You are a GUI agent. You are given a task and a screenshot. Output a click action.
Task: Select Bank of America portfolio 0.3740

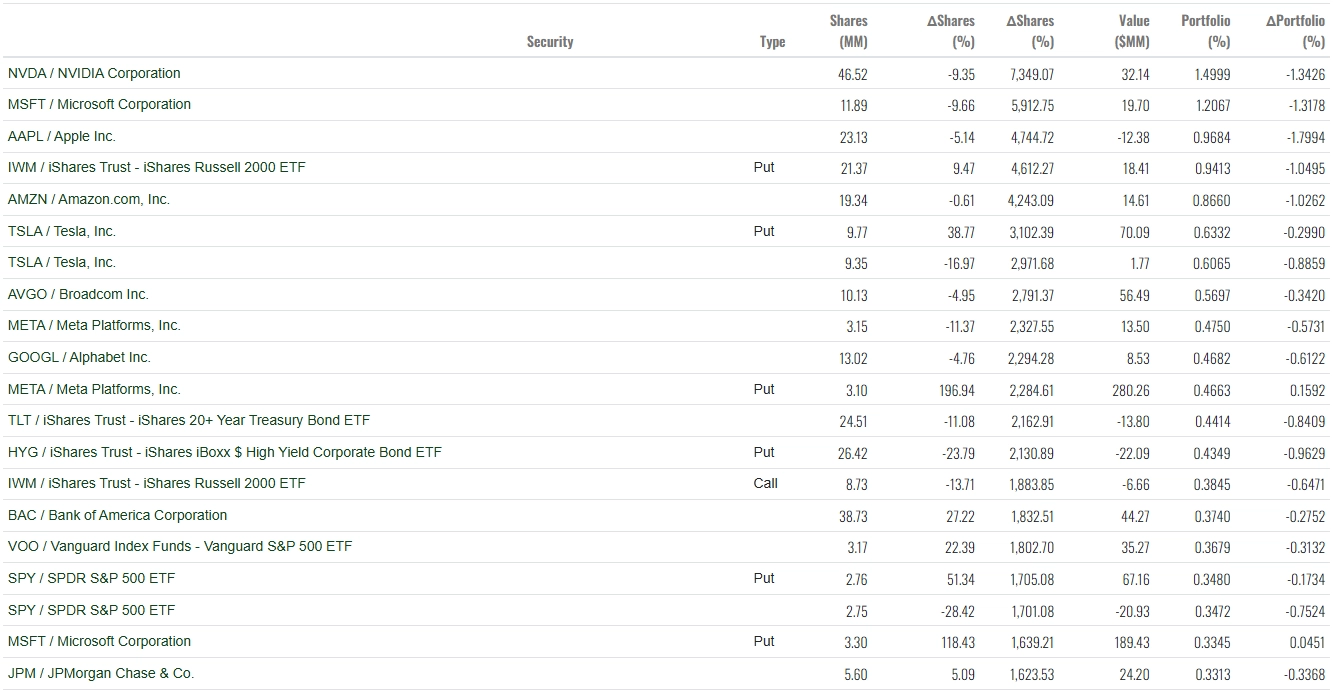pos(1212,516)
